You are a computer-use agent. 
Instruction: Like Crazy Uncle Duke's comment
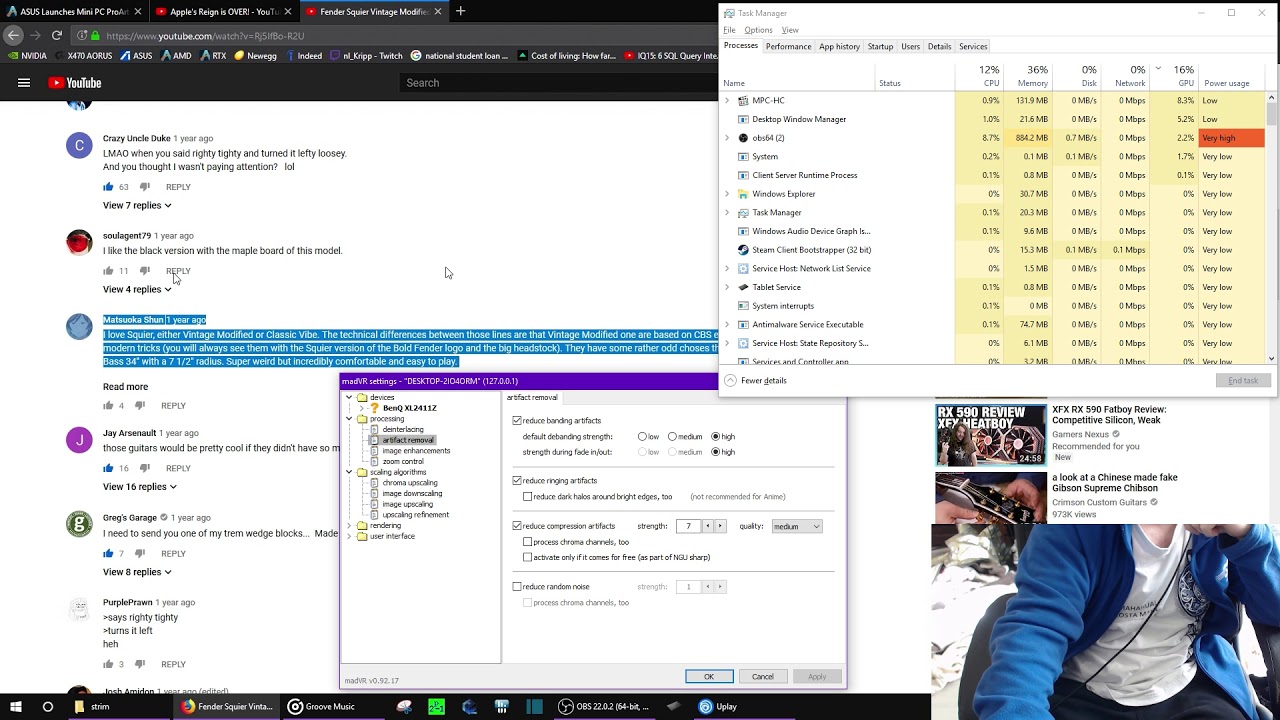coord(108,187)
